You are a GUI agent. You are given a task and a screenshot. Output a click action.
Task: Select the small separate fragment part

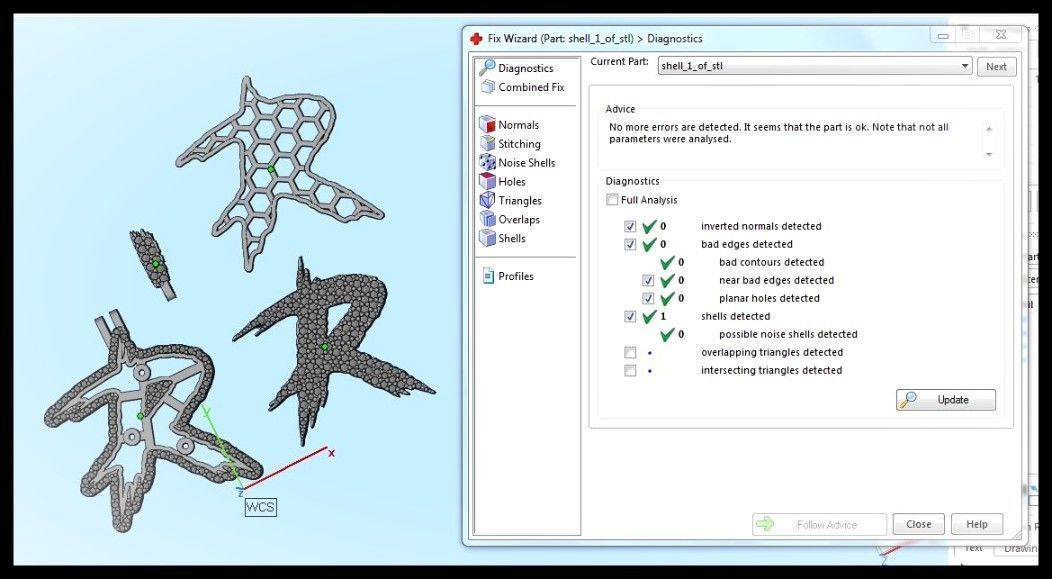click(x=155, y=263)
